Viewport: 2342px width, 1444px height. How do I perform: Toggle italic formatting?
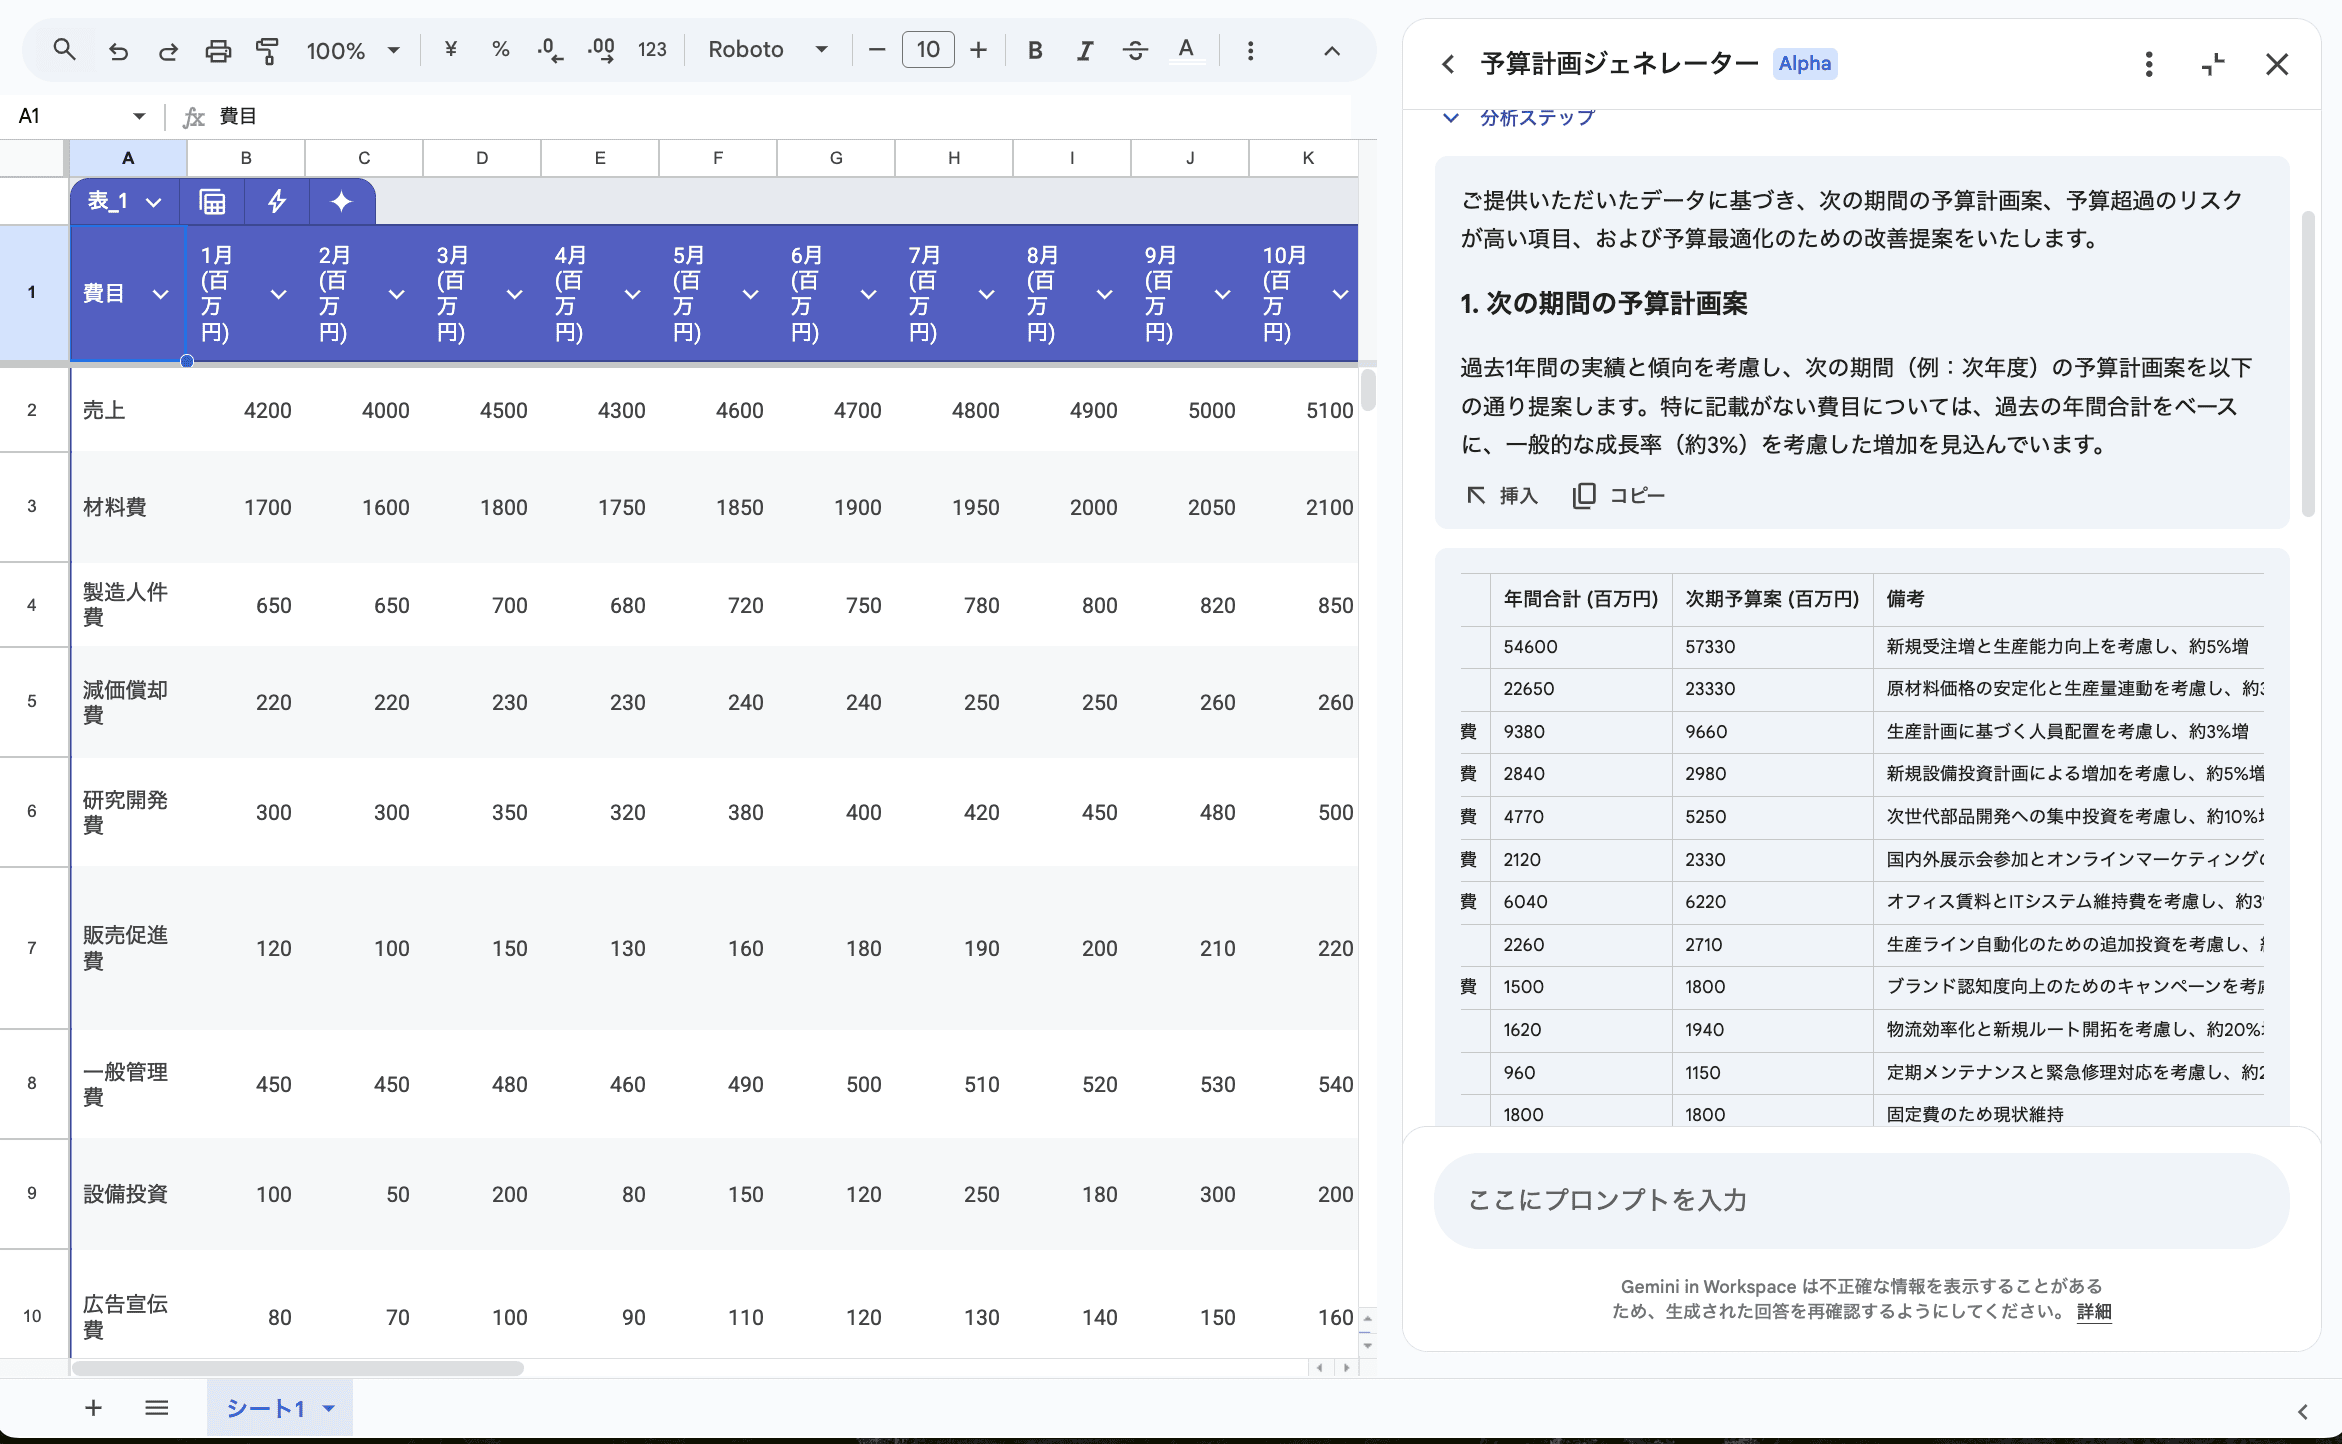point(1084,50)
